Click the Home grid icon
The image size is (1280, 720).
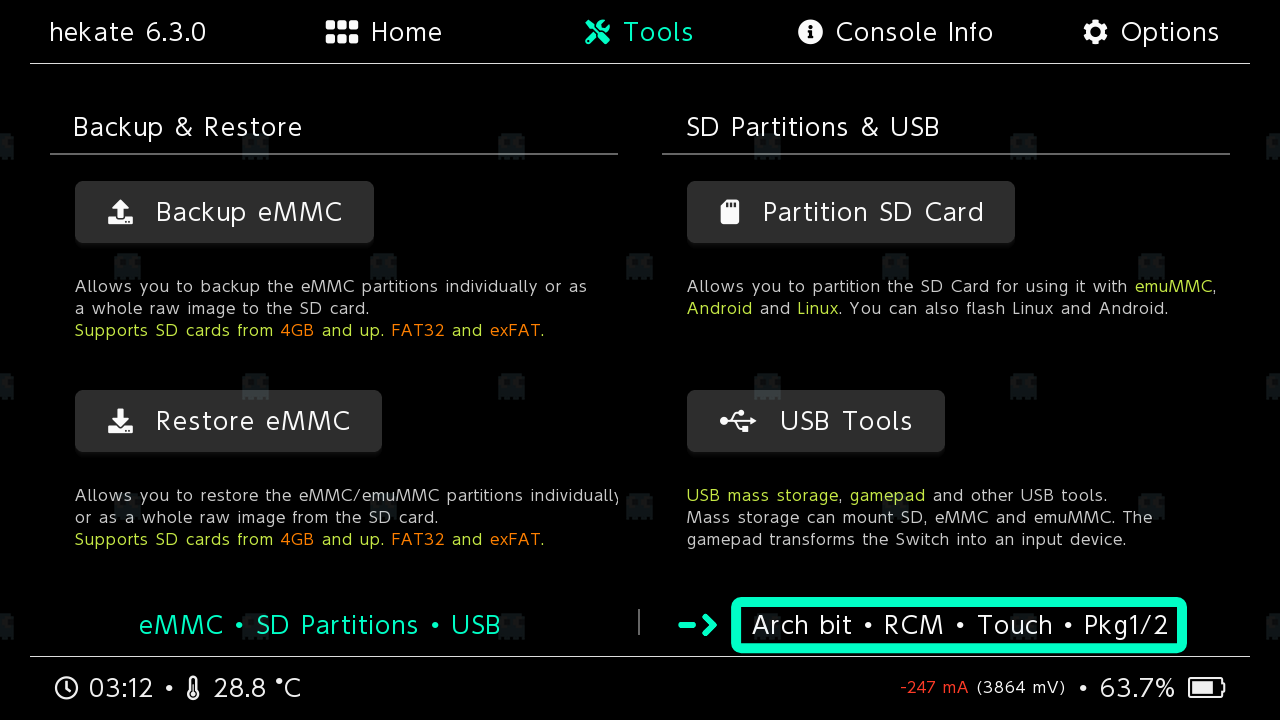pyautogui.click(x=342, y=32)
